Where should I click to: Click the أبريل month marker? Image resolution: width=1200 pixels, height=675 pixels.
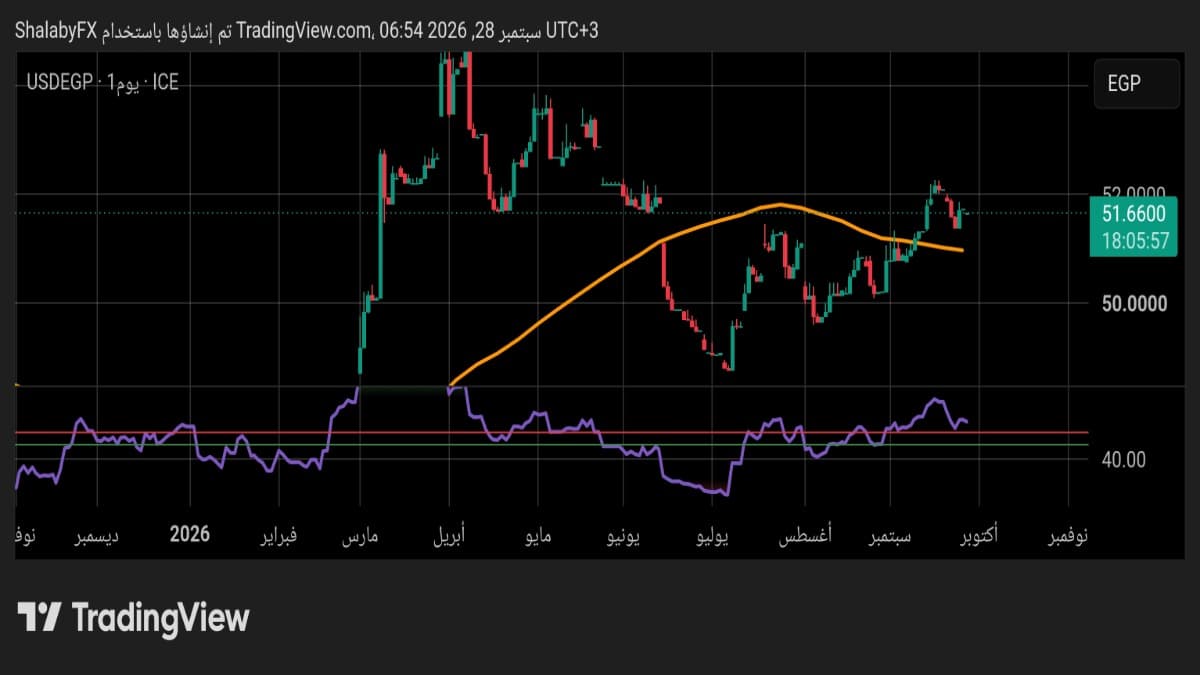454,536
